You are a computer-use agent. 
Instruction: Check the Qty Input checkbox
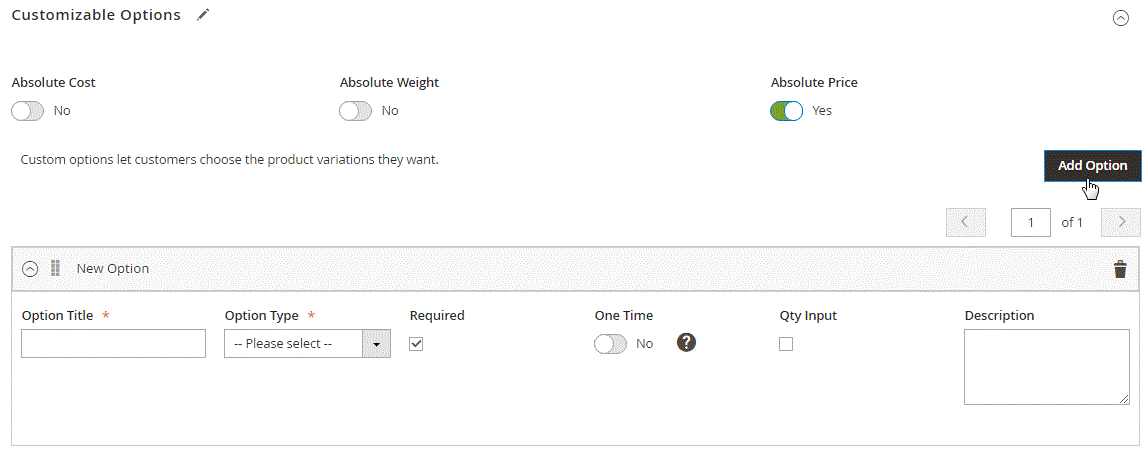[x=786, y=344]
